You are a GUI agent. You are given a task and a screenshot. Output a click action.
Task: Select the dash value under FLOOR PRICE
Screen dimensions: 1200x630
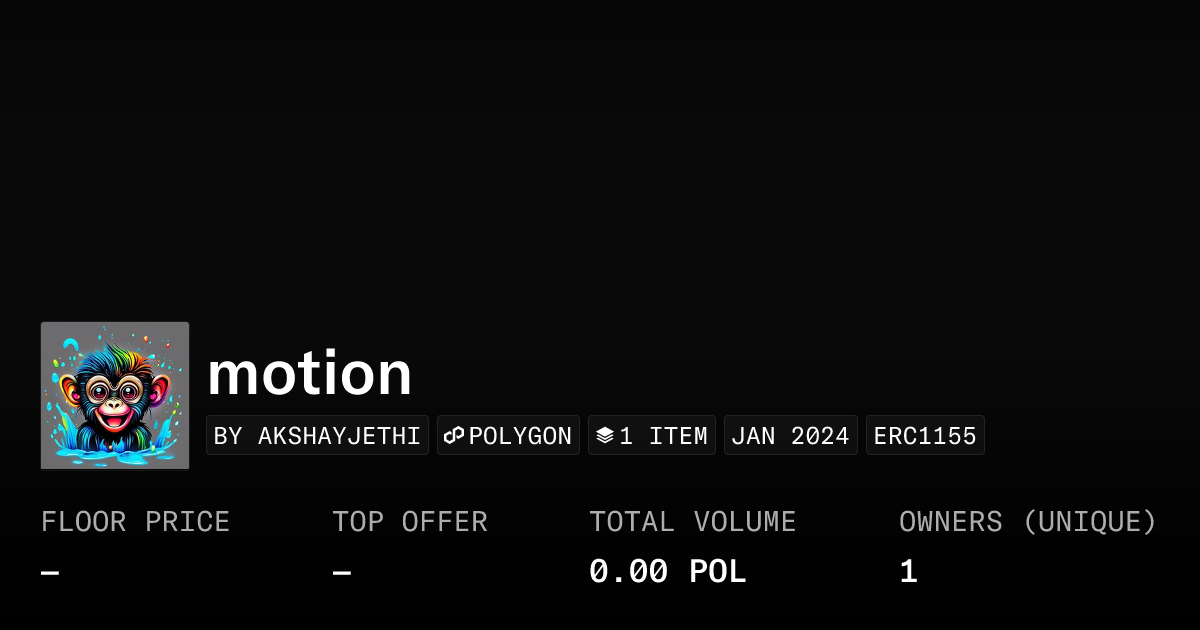coord(50,573)
